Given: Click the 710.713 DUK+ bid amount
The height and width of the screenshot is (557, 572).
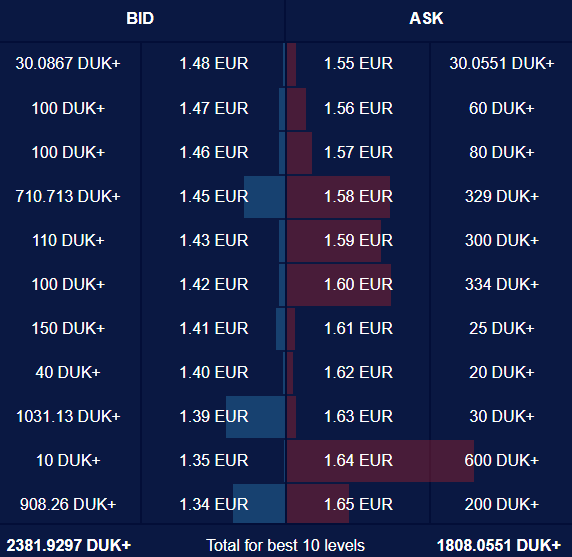Looking at the screenshot, I should [x=68, y=197].
